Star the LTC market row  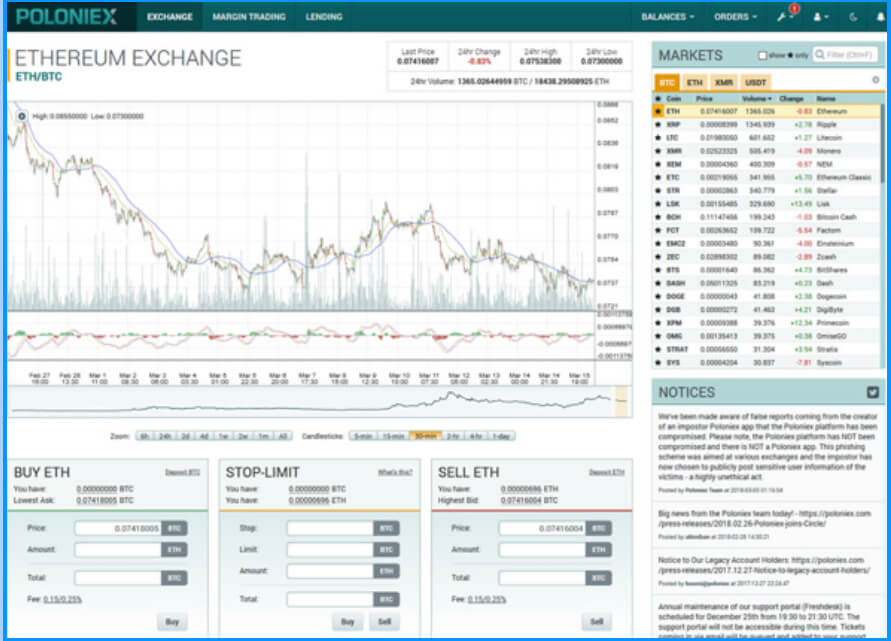(658, 138)
